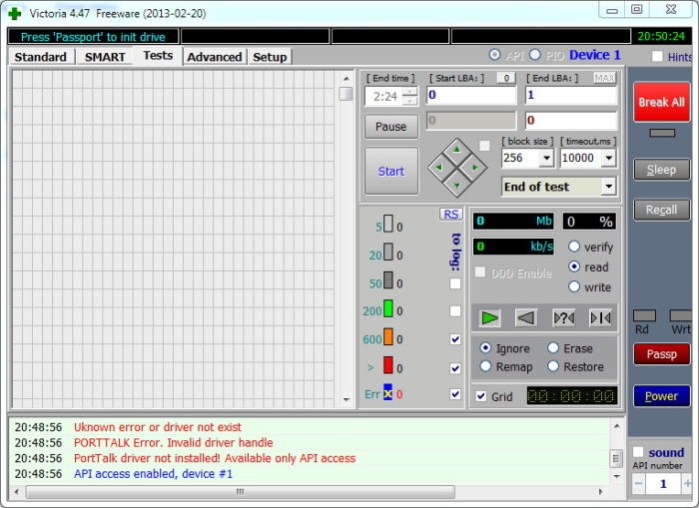Toggle checkbox beside the navigation diamond
This screenshot has width=699, height=508.
pyautogui.click(x=485, y=146)
